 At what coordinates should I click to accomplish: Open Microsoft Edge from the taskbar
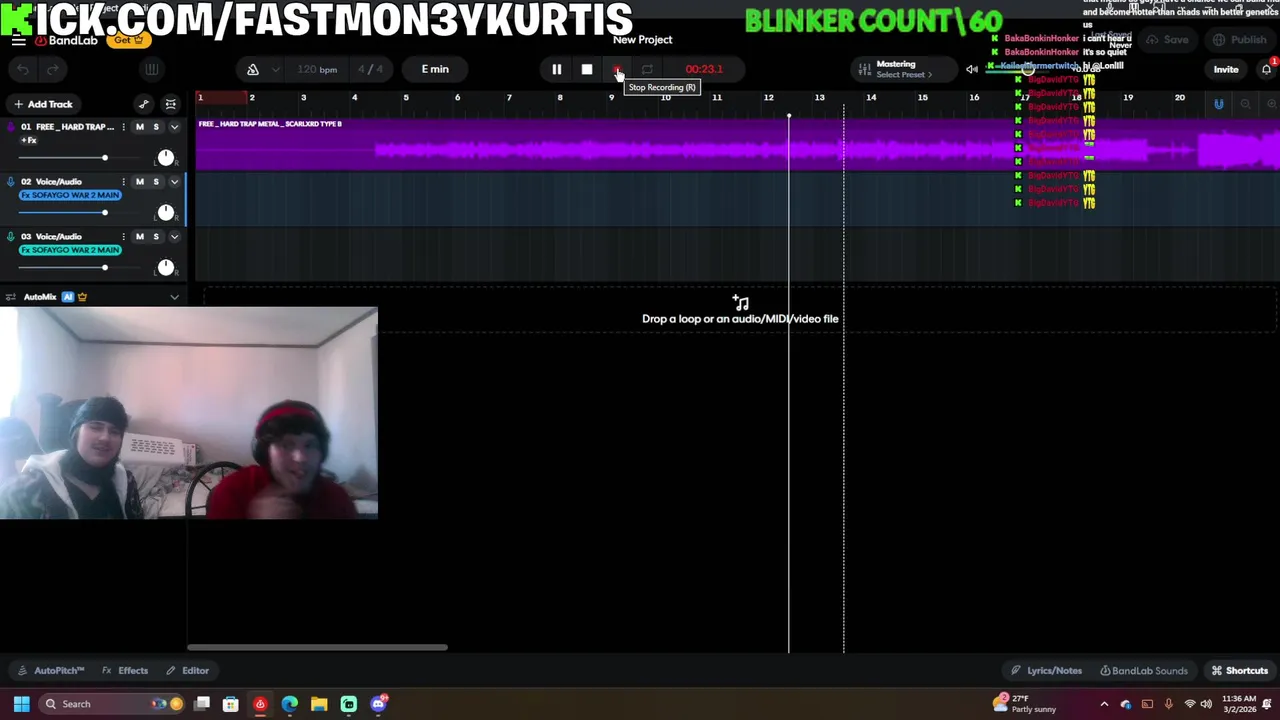click(x=290, y=704)
